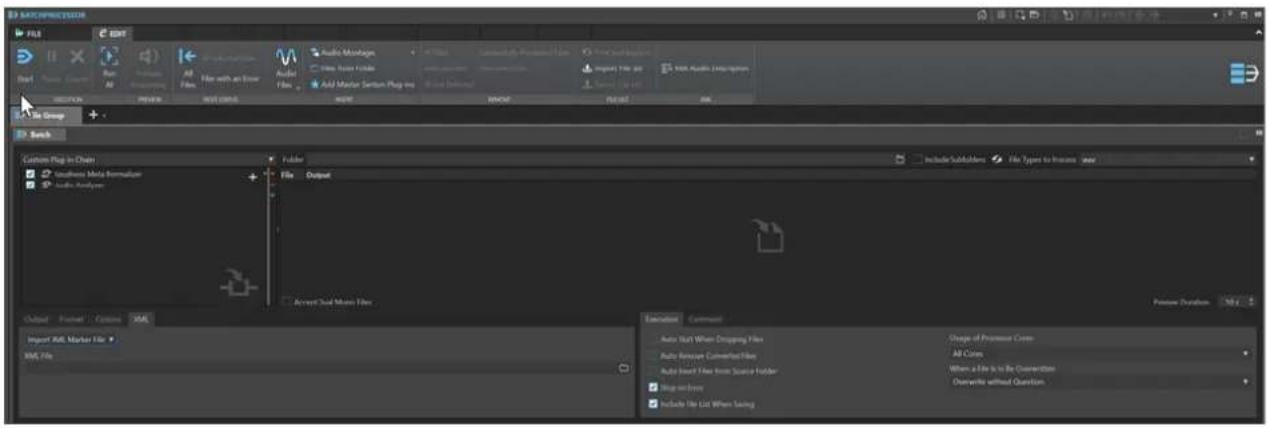1268x428 pixels.
Task: Switch to the EDIT ribbon tab
Action: 111,34
